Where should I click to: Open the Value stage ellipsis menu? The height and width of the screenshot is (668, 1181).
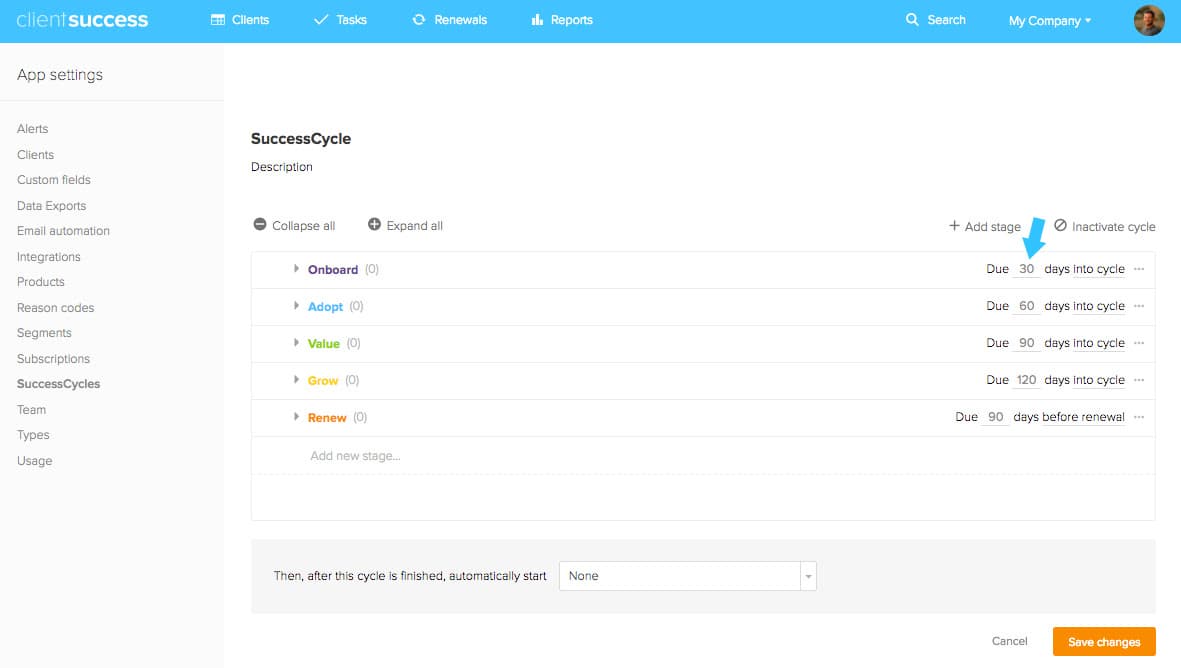click(x=1139, y=343)
